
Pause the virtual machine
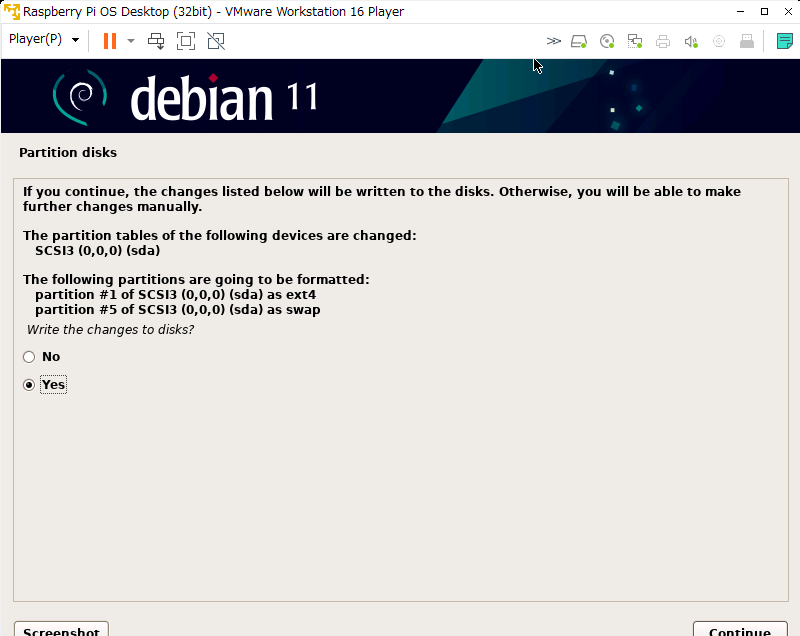point(110,41)
